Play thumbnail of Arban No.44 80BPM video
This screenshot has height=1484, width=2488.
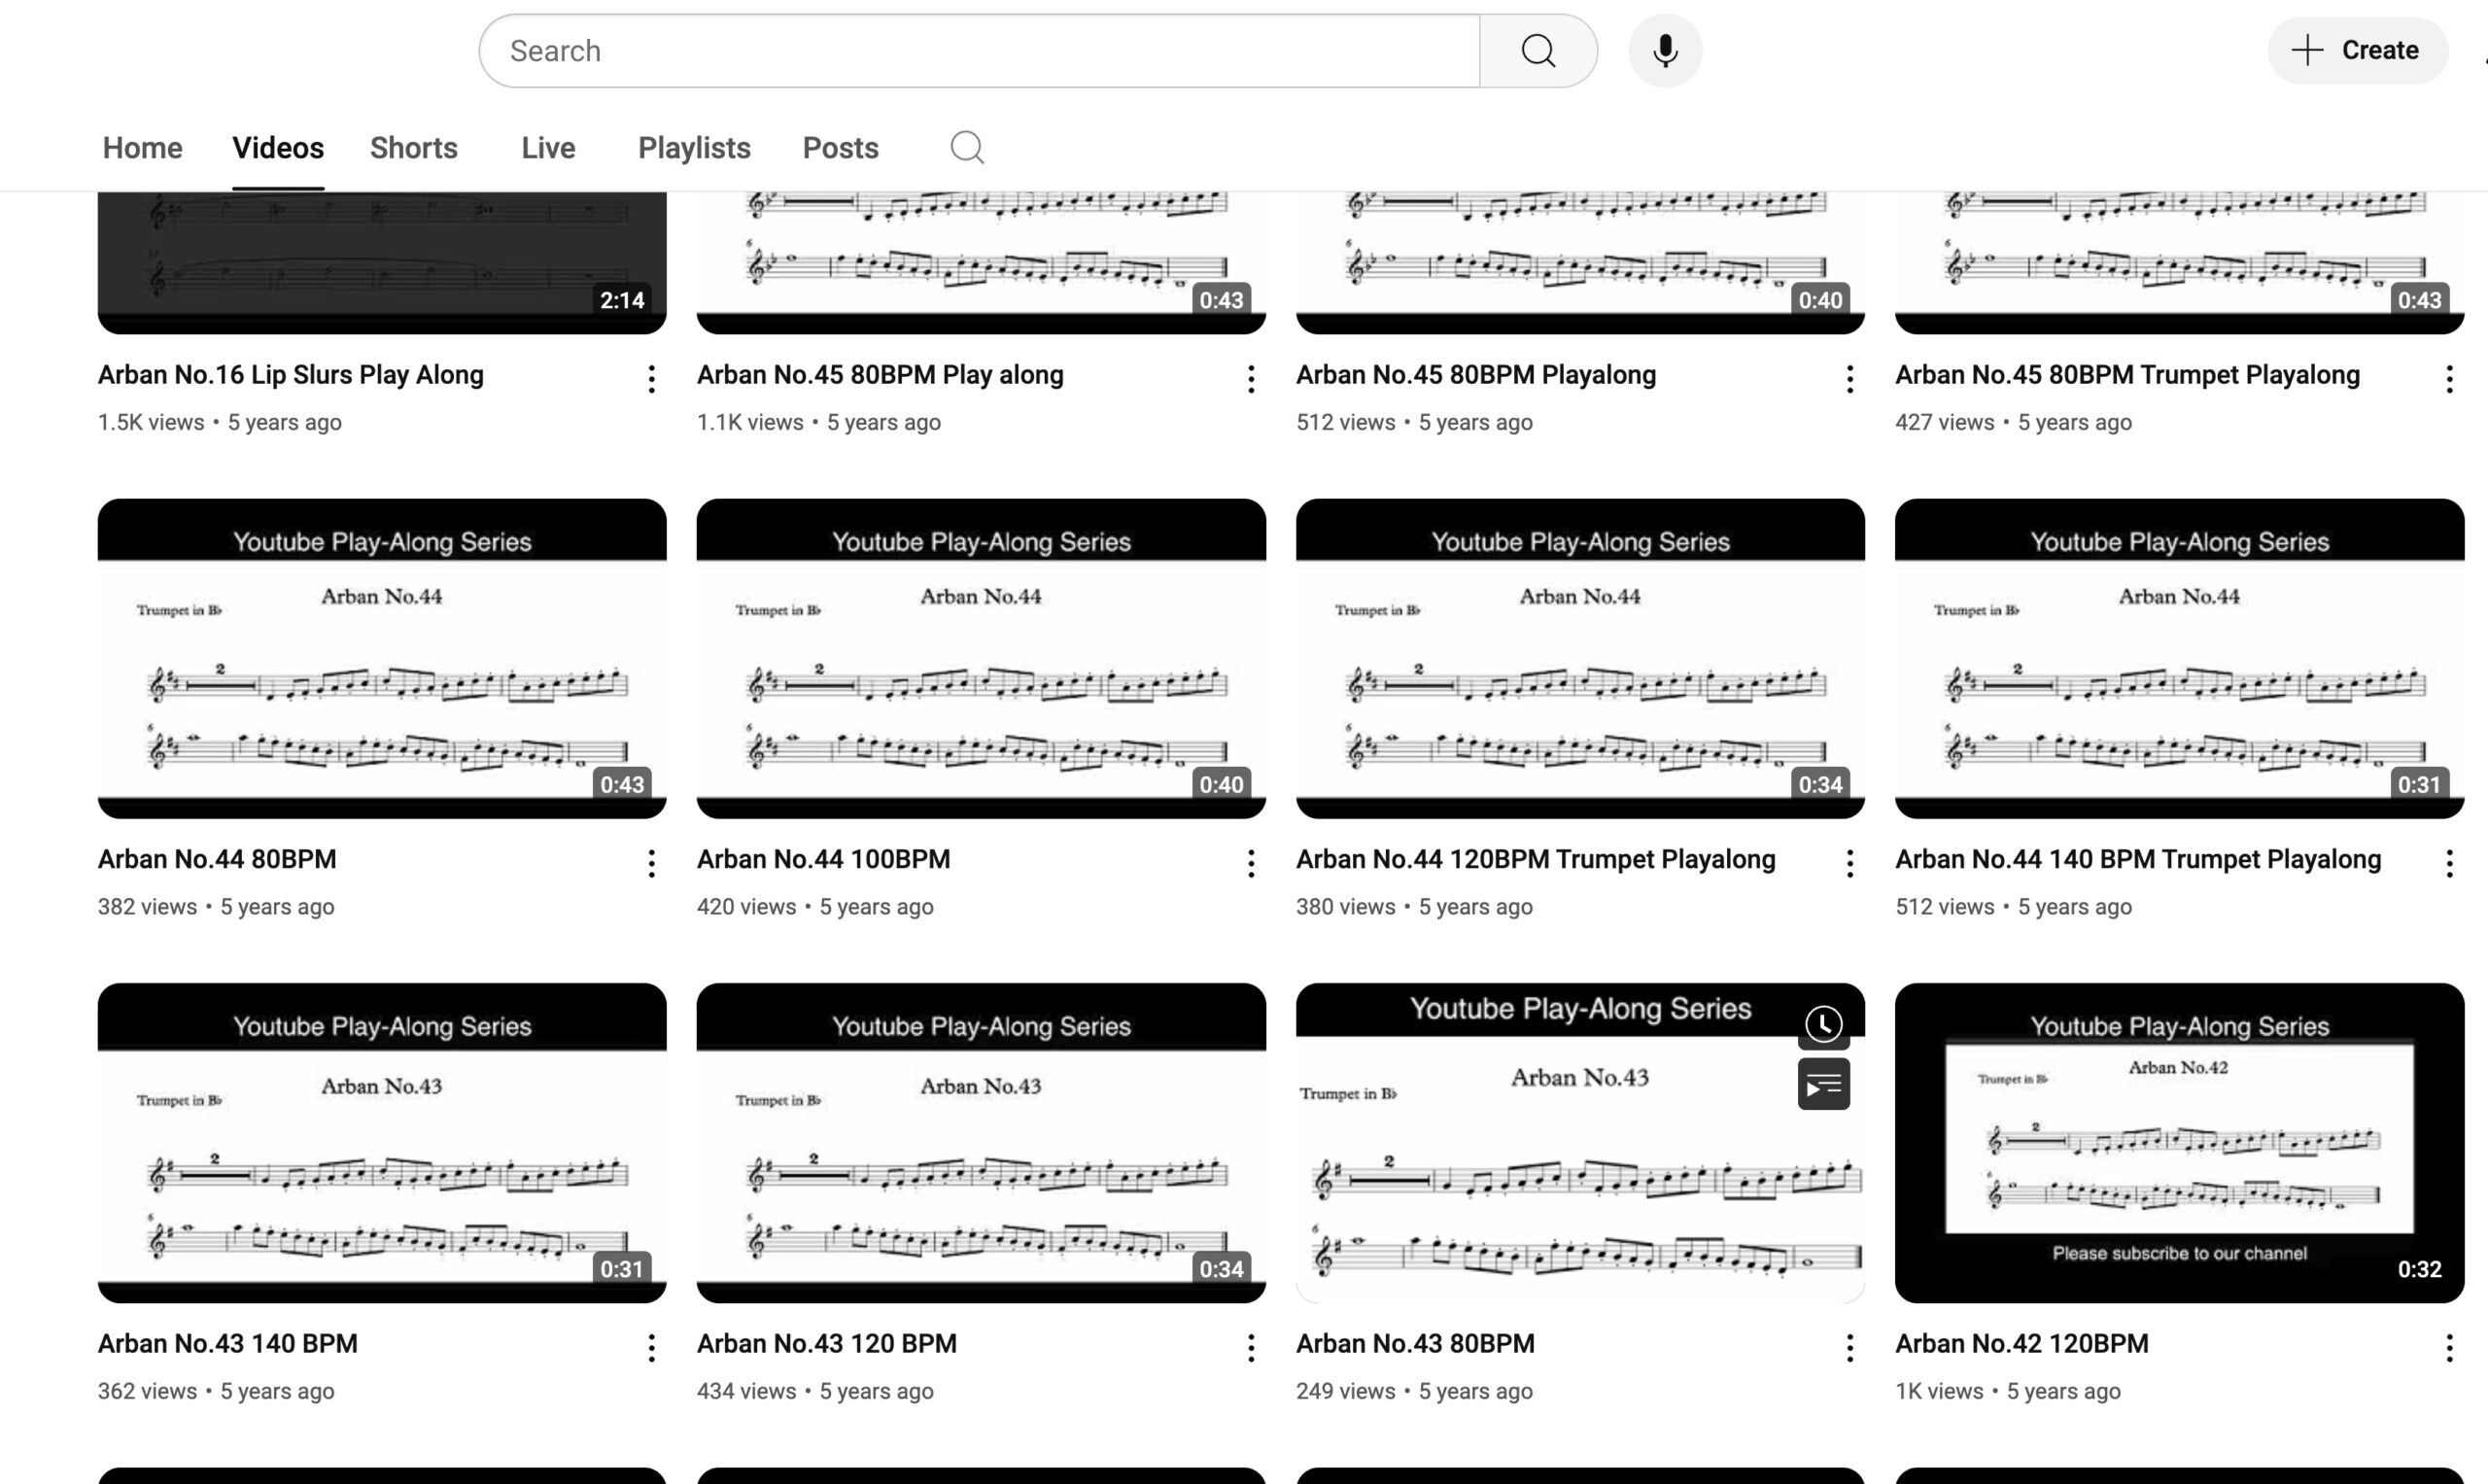(x=382, y=658)
